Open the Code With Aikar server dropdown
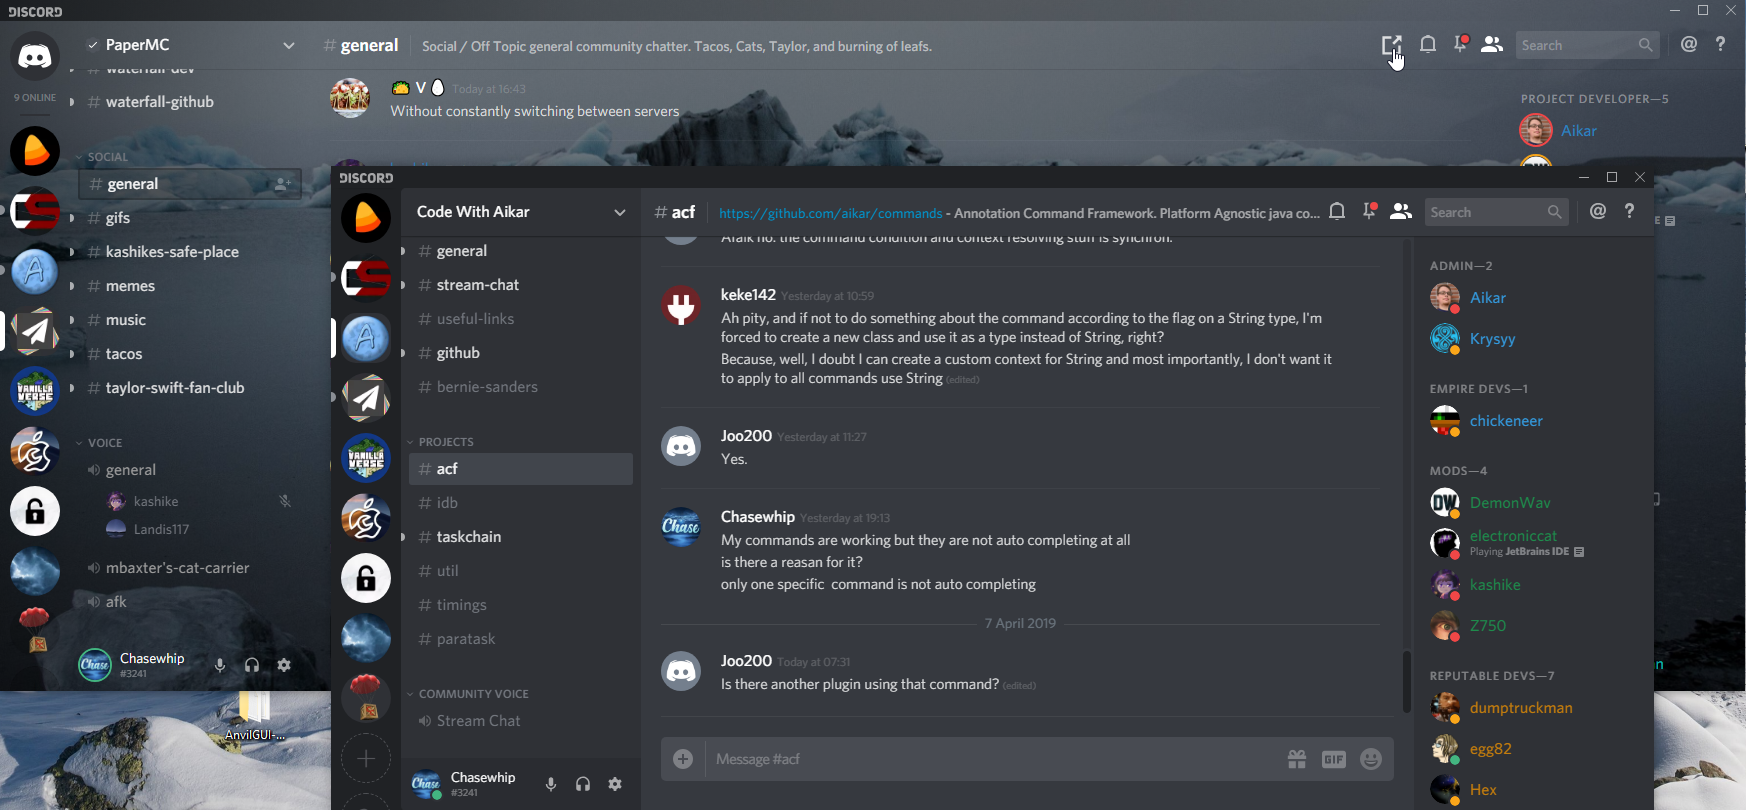This screenshot has height=810, width=1746. (x=520, y=212)
